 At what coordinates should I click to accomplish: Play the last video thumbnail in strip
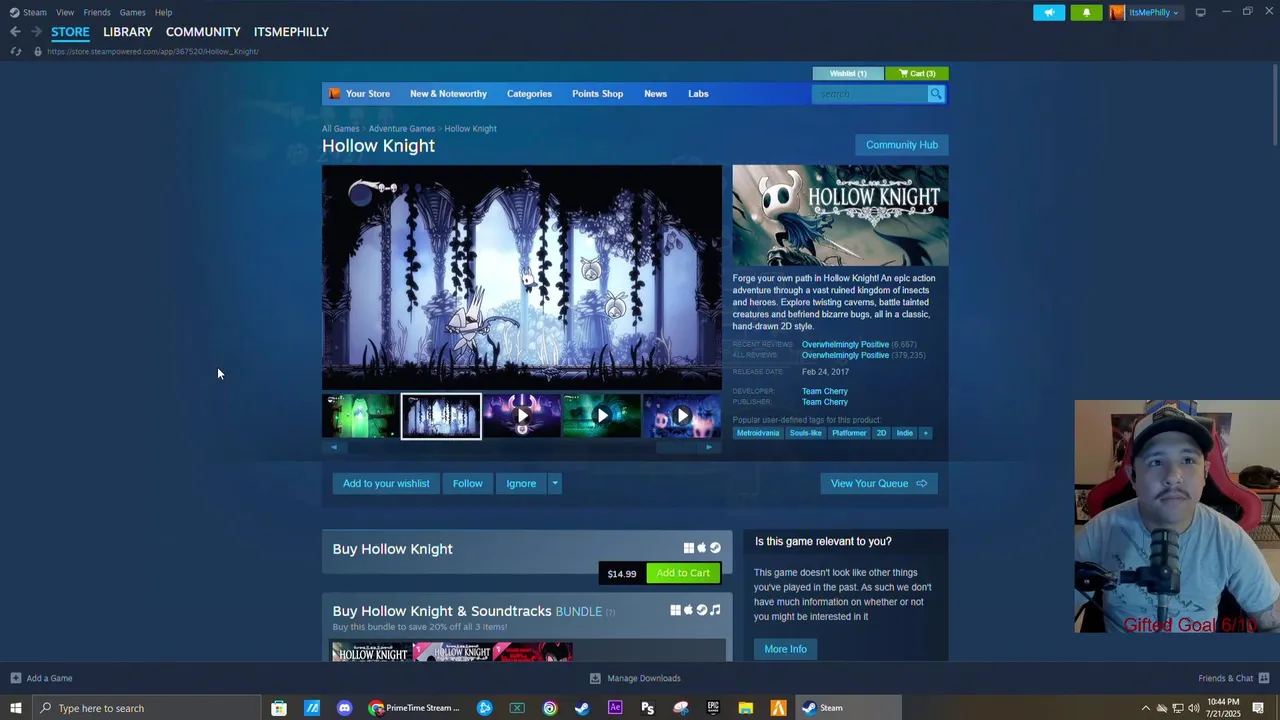tap(682, 416)
